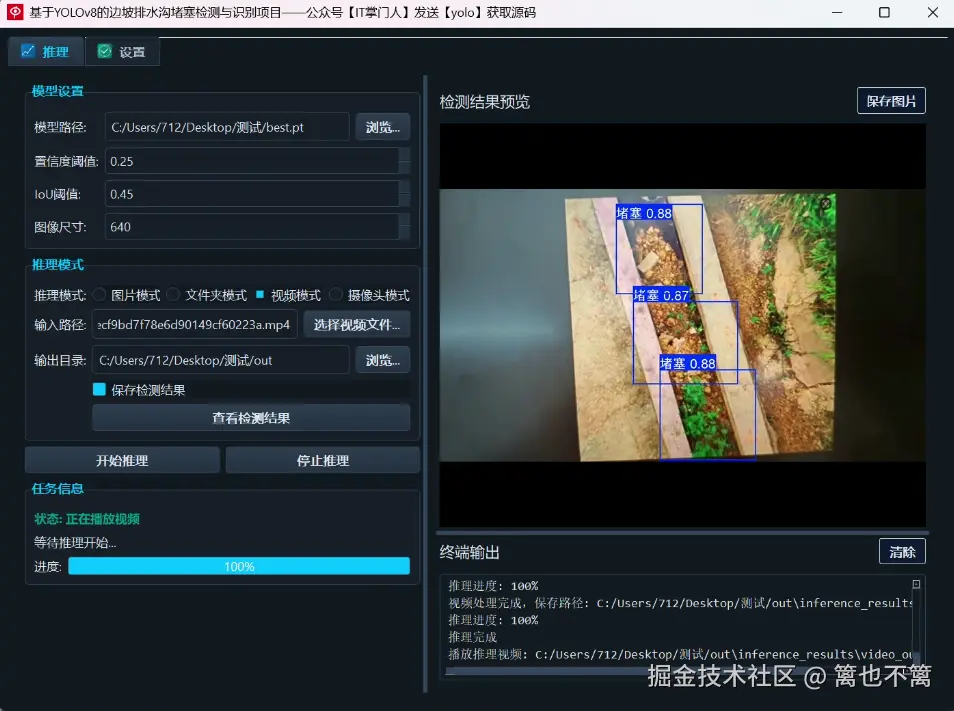Click the small icon at terminal top-right corner
The width and height of the screenshot is (954, 711).
pos(916,584)
